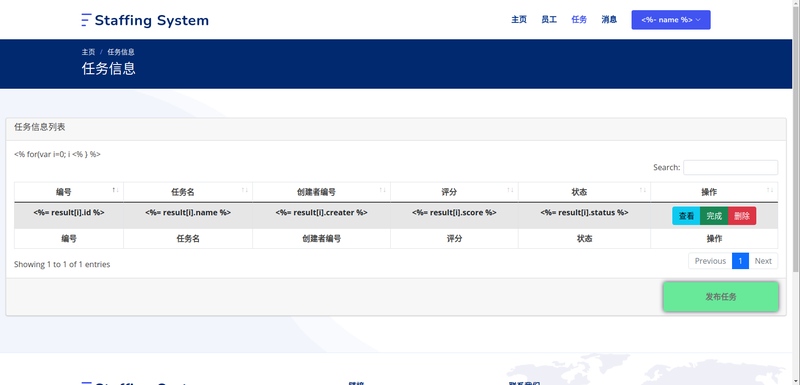
Task: Open the 任务 navigation item
Action: click(579, 20)
